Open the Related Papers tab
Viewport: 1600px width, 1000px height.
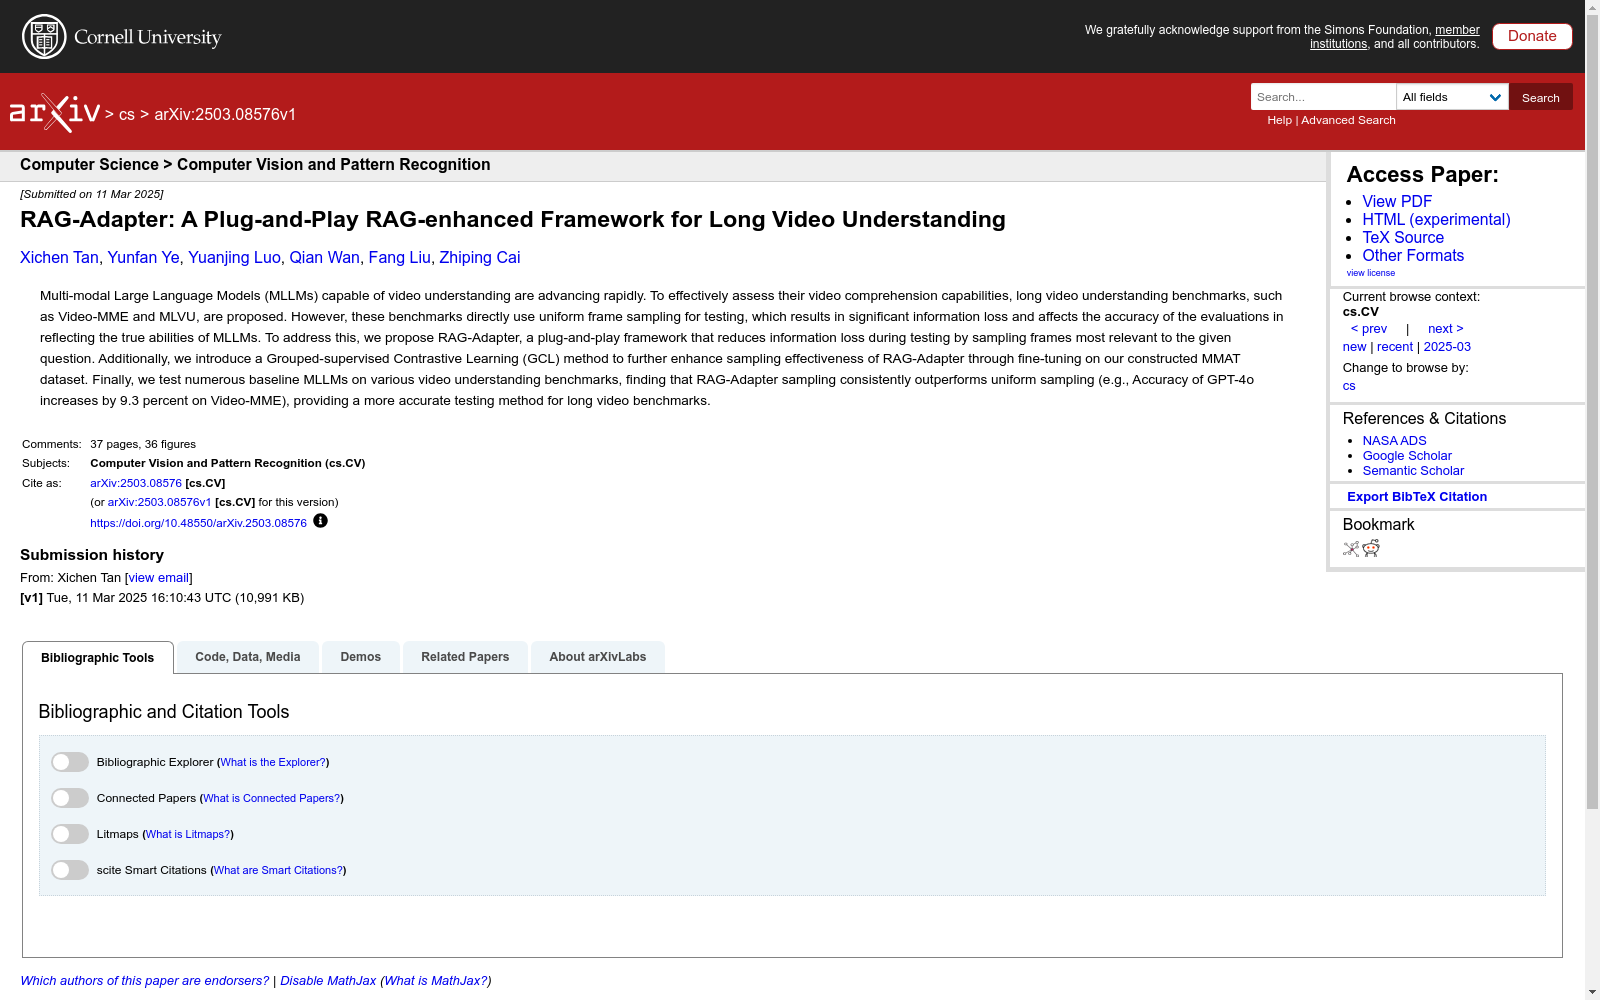click(465, 657)
